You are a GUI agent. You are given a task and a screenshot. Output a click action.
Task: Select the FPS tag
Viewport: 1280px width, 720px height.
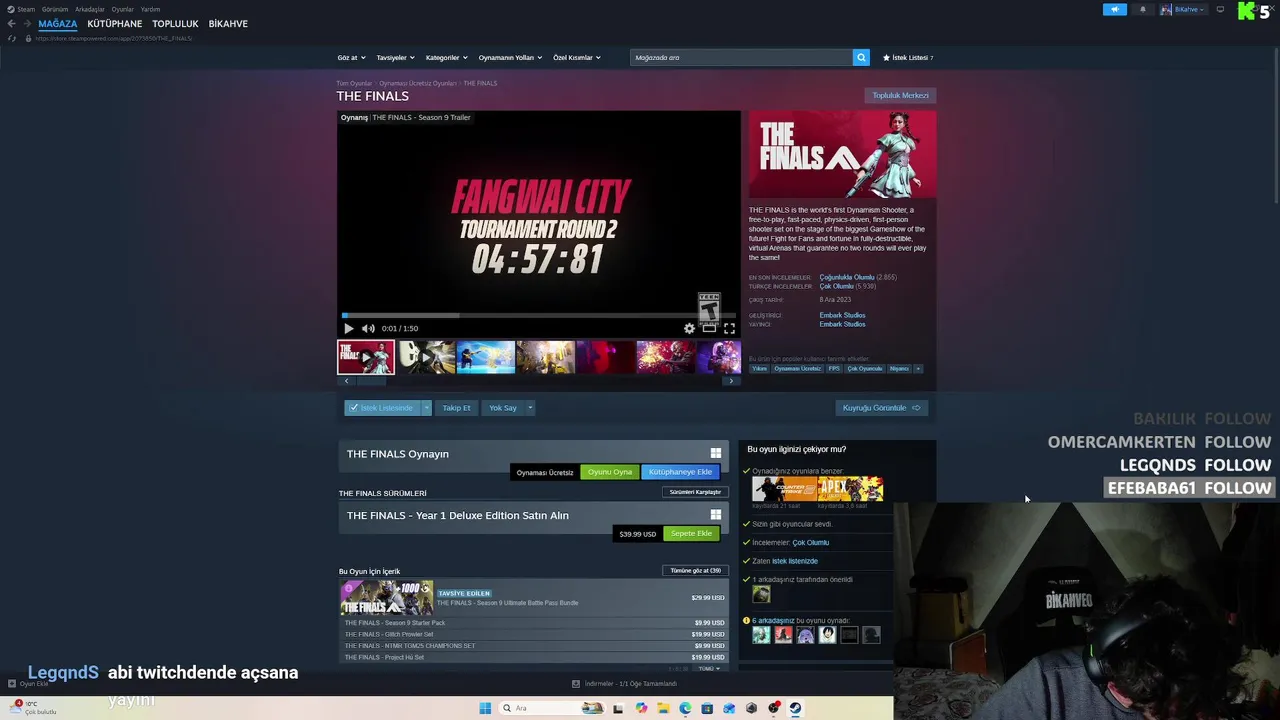(834, 369)
